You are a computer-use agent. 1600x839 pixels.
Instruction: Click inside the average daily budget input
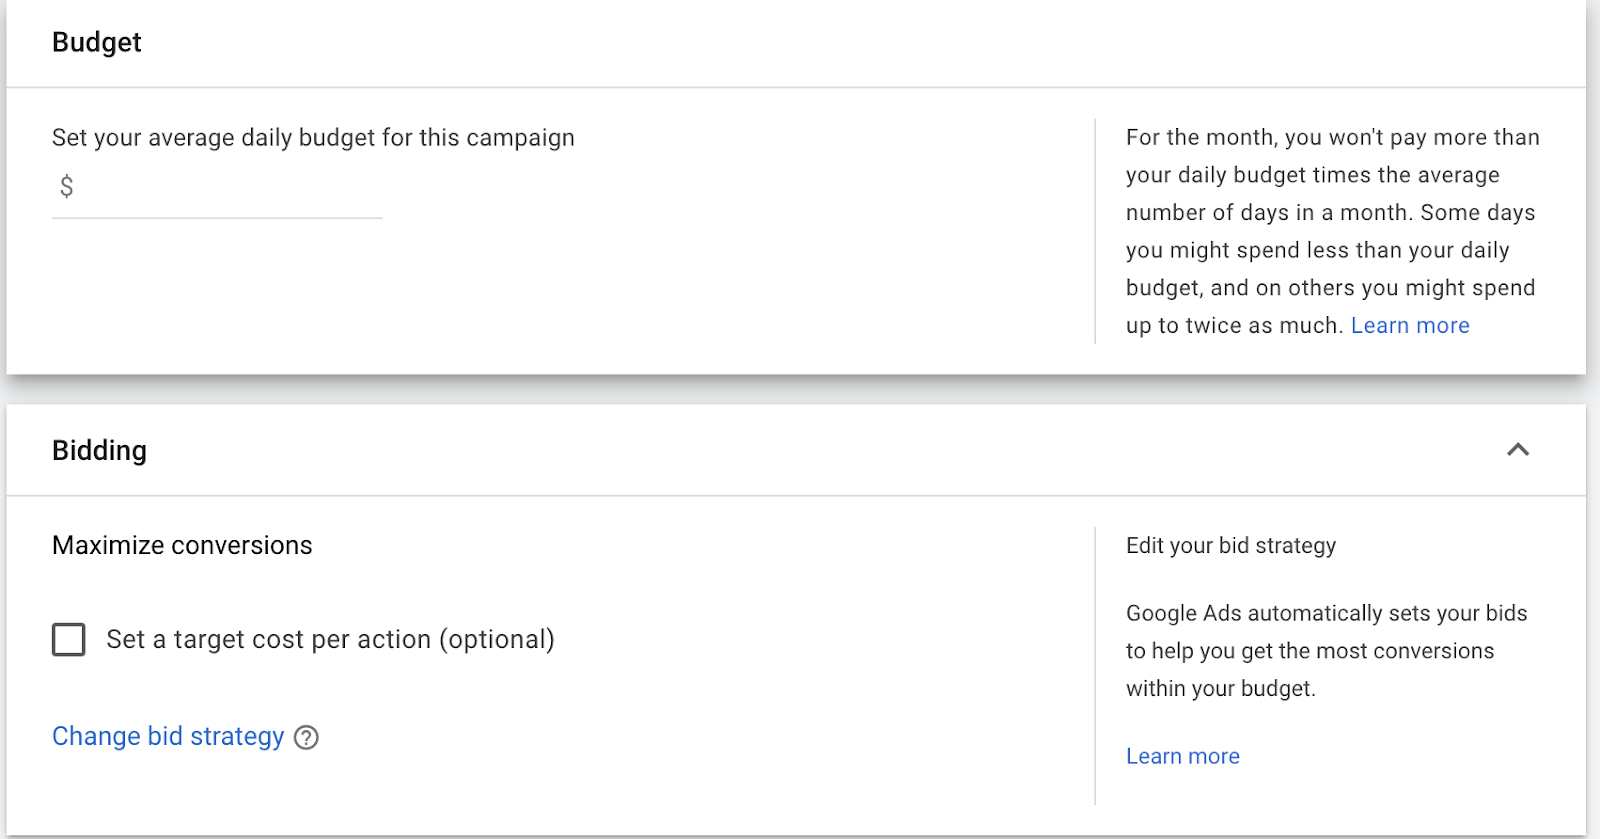tap(200, 190)
